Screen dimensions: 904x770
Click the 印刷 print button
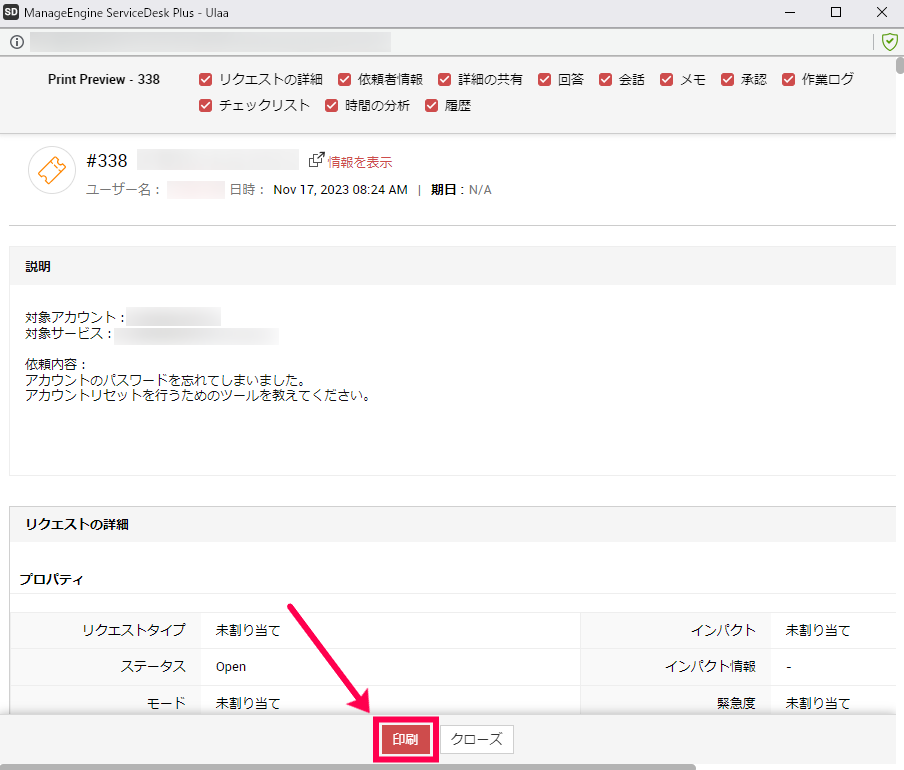(x=405, y=739)
